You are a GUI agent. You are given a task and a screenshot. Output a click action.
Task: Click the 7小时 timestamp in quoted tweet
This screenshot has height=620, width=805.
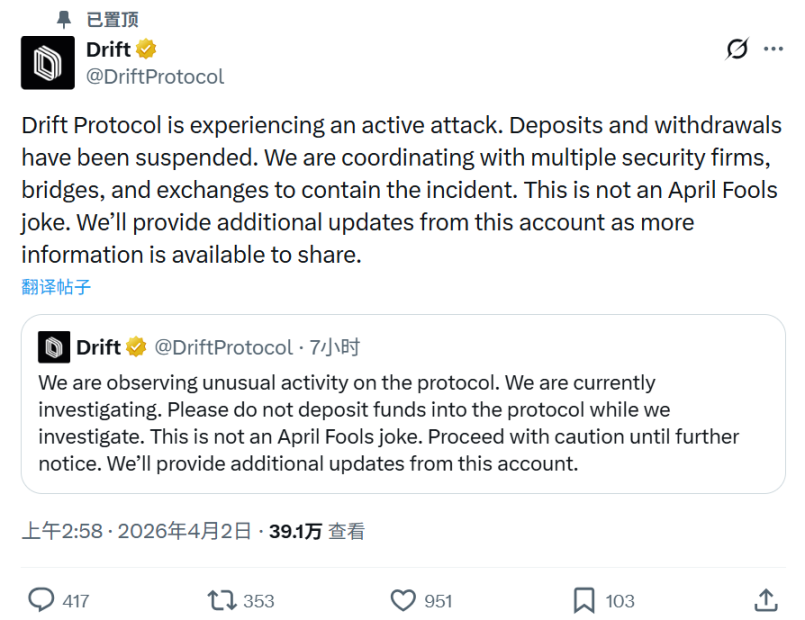(x=334, y=347)
